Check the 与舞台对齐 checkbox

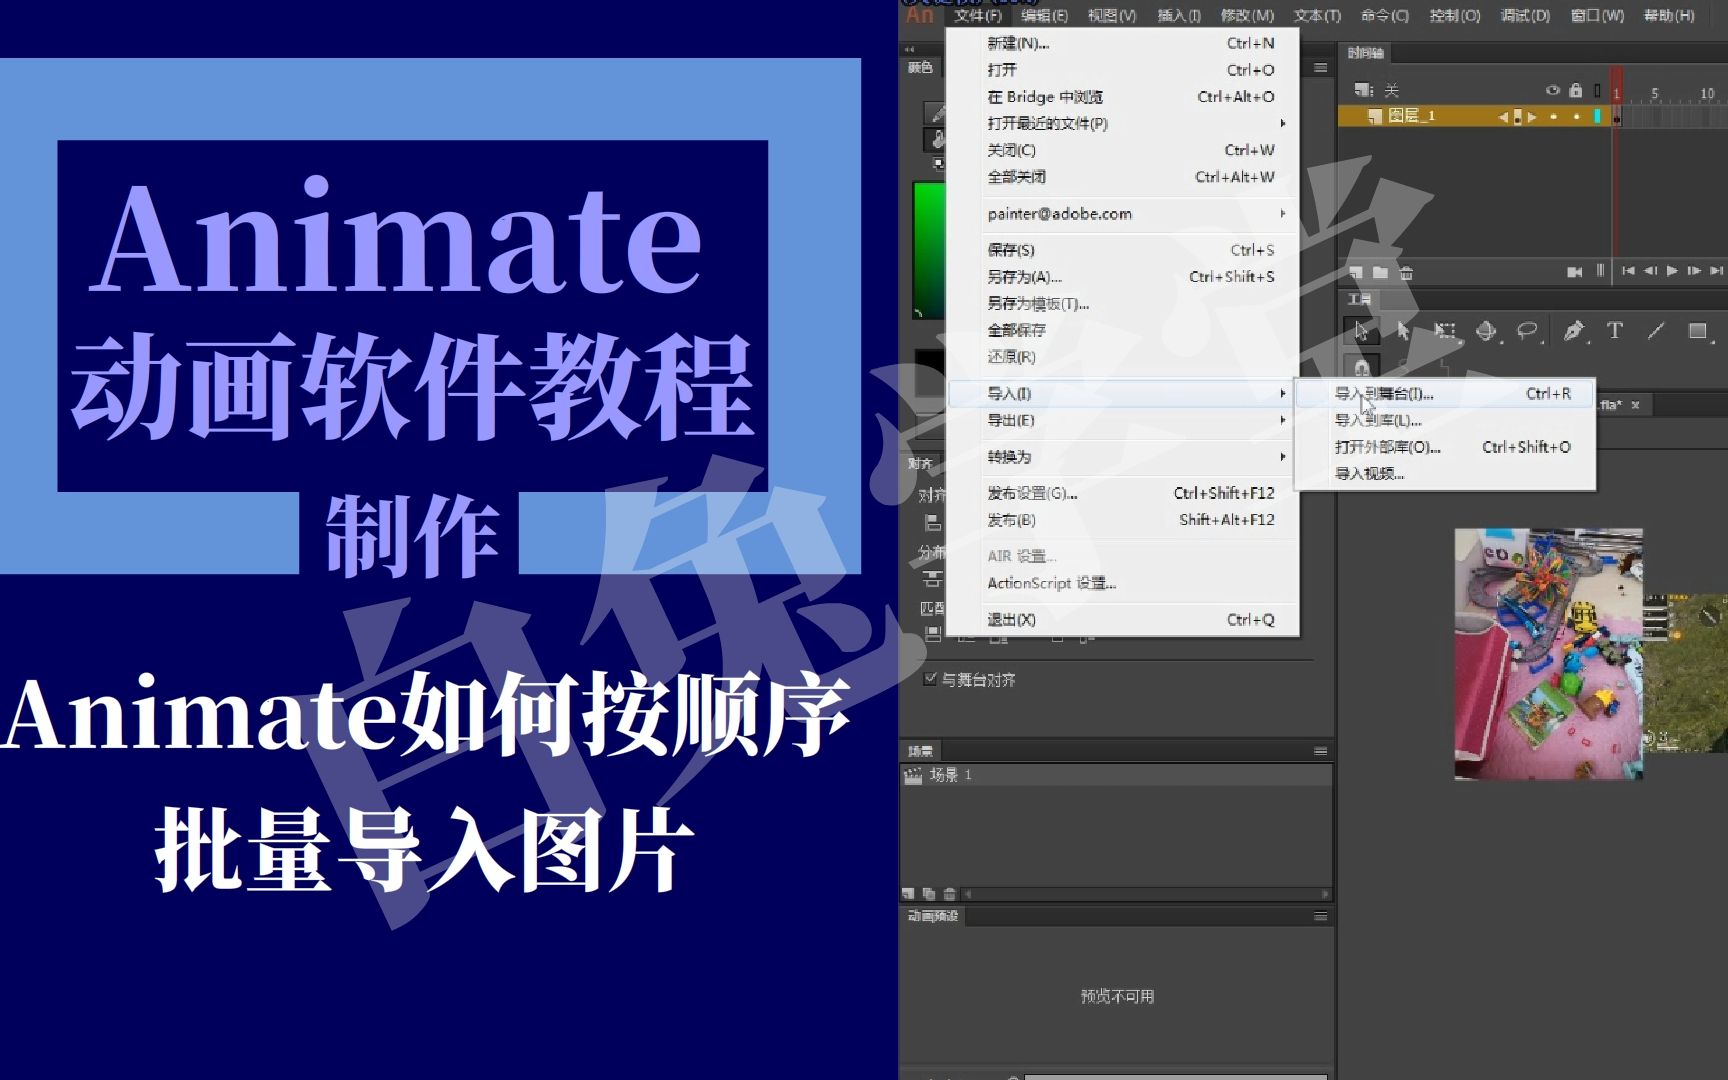tap(928, 680)
